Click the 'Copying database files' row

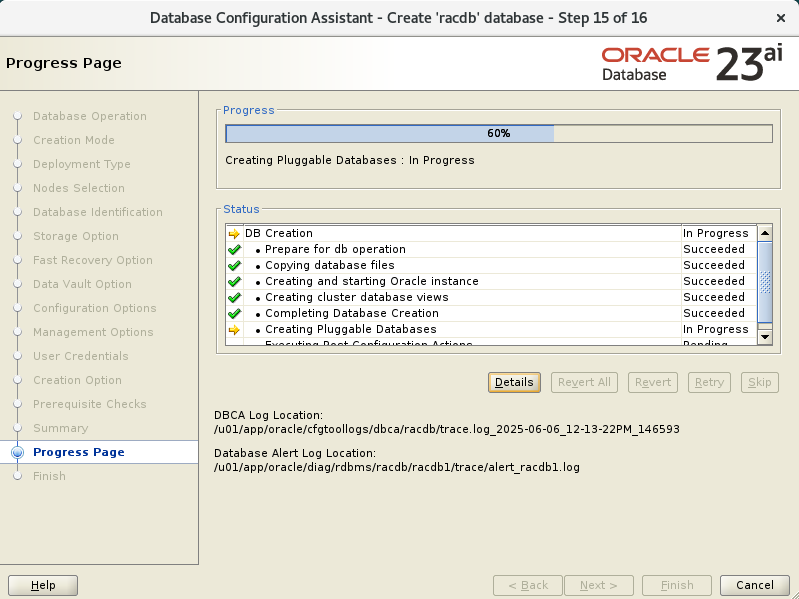[x=491, y=265]
